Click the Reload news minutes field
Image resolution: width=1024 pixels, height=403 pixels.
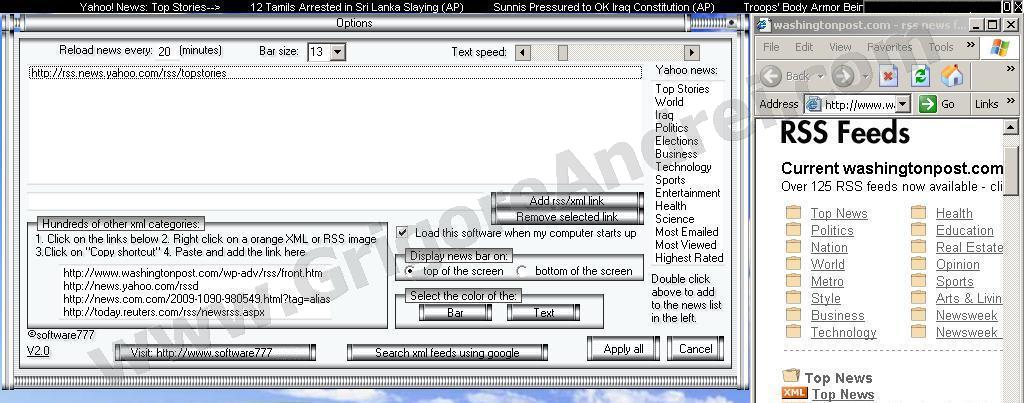coord(165,52)
